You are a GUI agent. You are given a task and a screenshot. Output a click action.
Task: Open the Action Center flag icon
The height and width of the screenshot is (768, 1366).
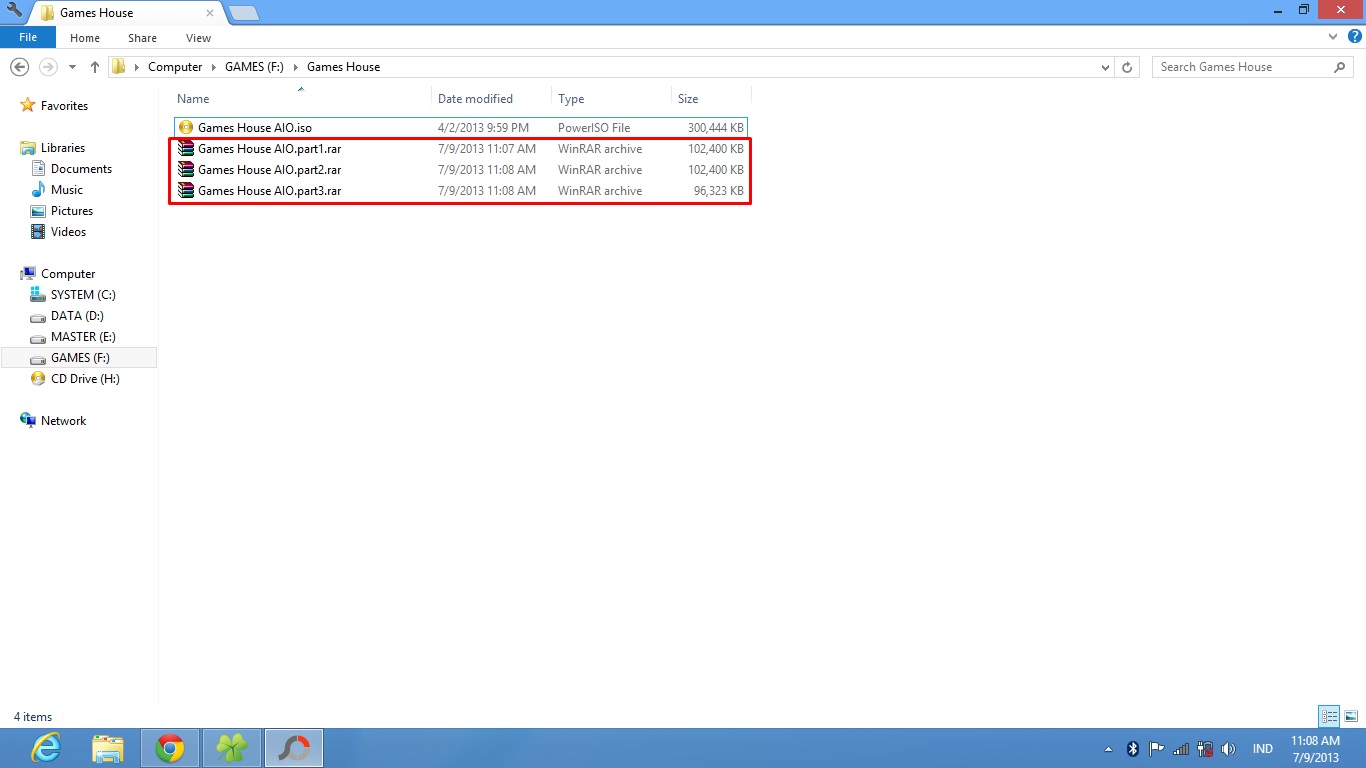pyautogui.click(x=1156, y=749)
